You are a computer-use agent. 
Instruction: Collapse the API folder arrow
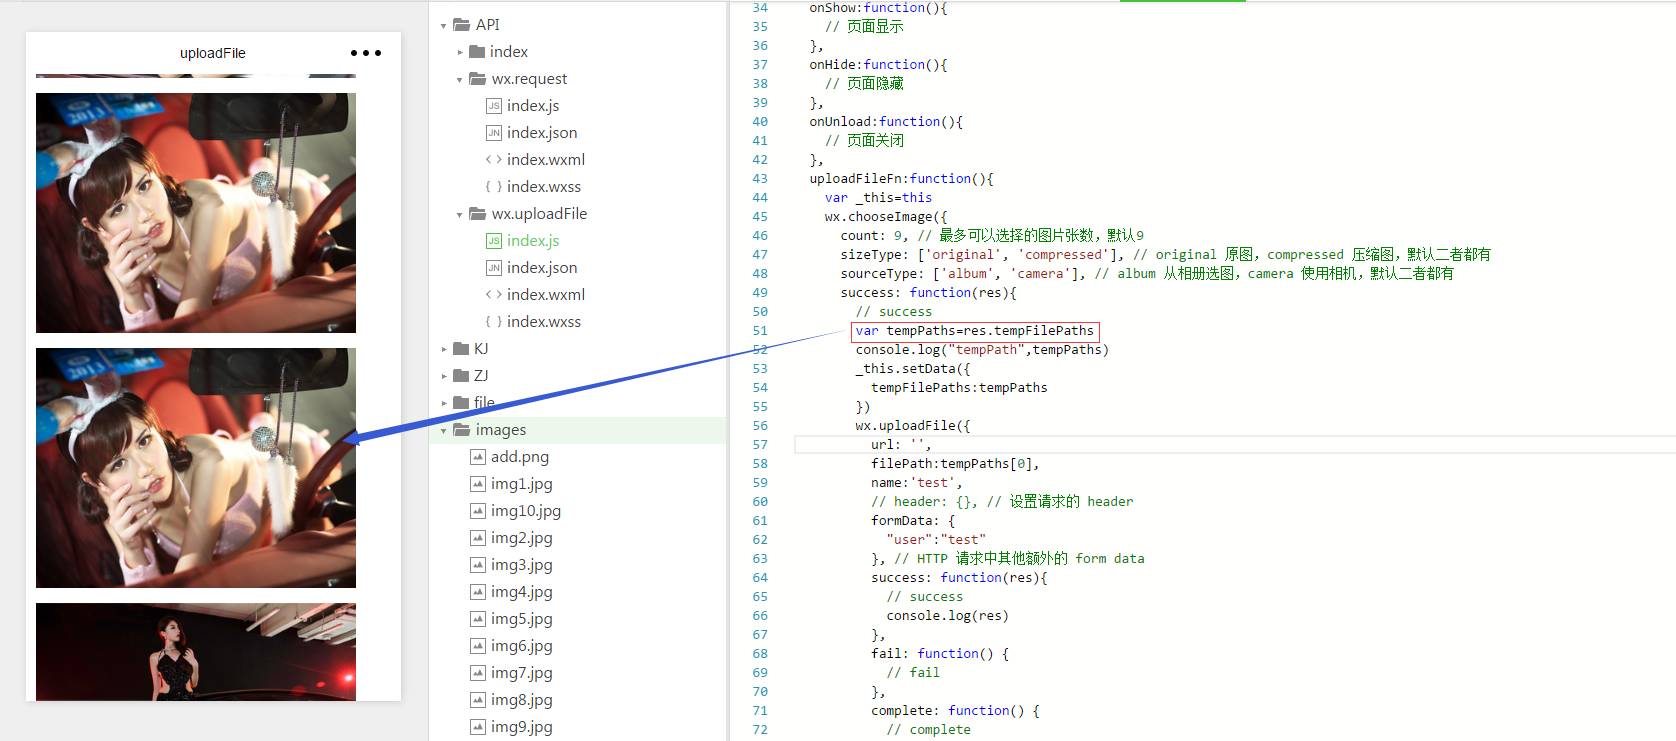tap(444, 25)
